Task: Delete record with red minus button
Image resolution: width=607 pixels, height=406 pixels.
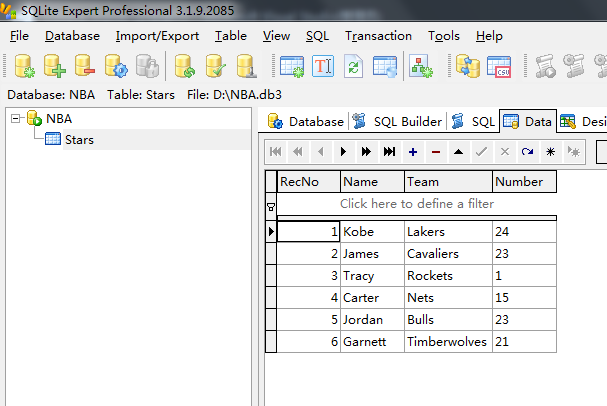Action: (436, 152)
